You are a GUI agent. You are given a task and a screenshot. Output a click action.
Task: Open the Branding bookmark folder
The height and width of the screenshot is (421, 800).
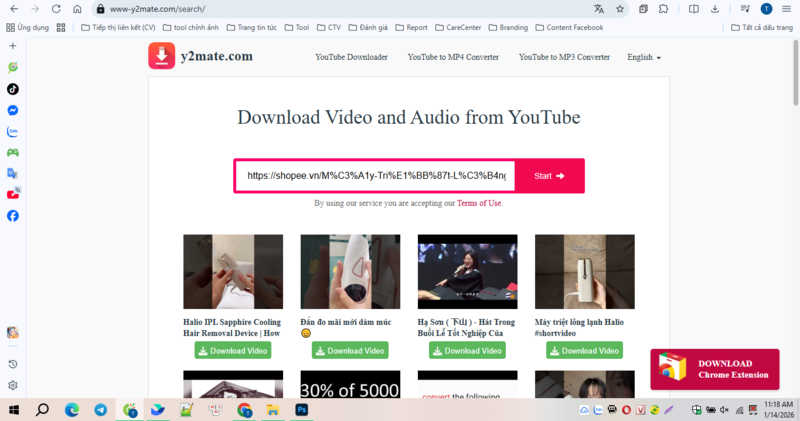coord(508,28)
